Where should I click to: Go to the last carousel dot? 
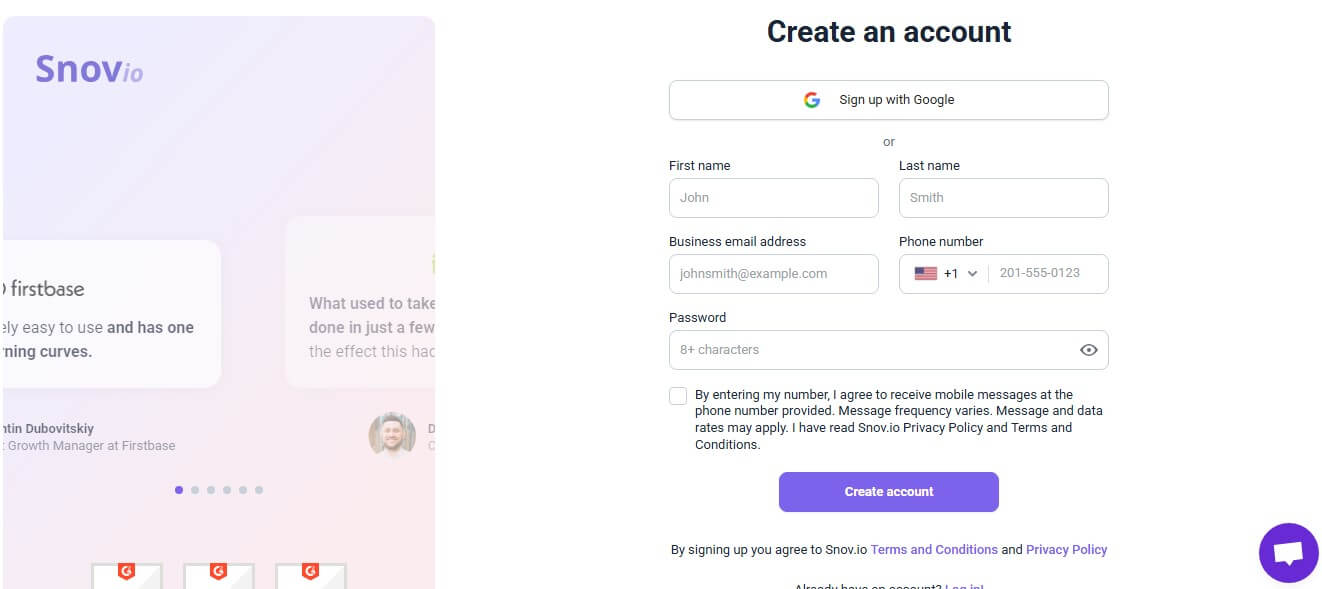coord(259,490)
